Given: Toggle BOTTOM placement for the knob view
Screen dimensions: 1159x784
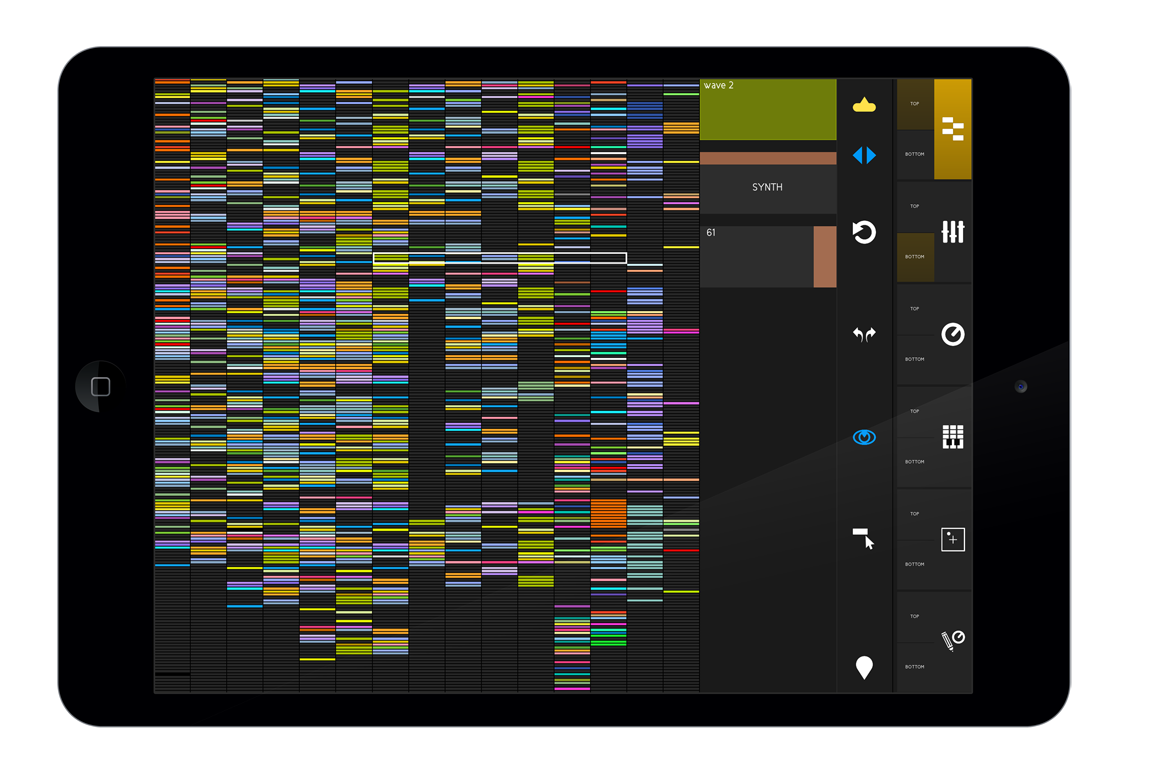Looking at the screenshot, I should 915,359.
